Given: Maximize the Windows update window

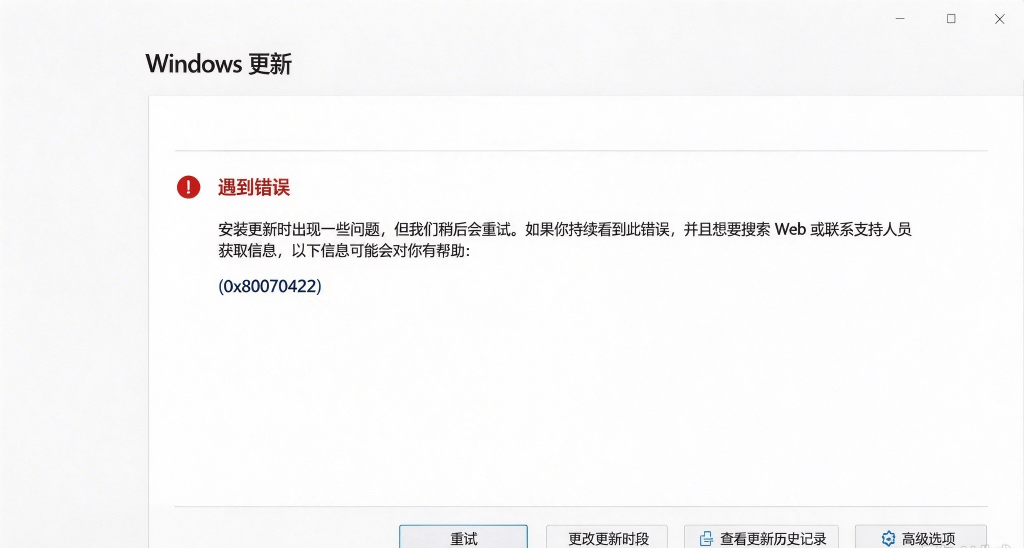Looking at the screenshot, I should pos(951,19).
